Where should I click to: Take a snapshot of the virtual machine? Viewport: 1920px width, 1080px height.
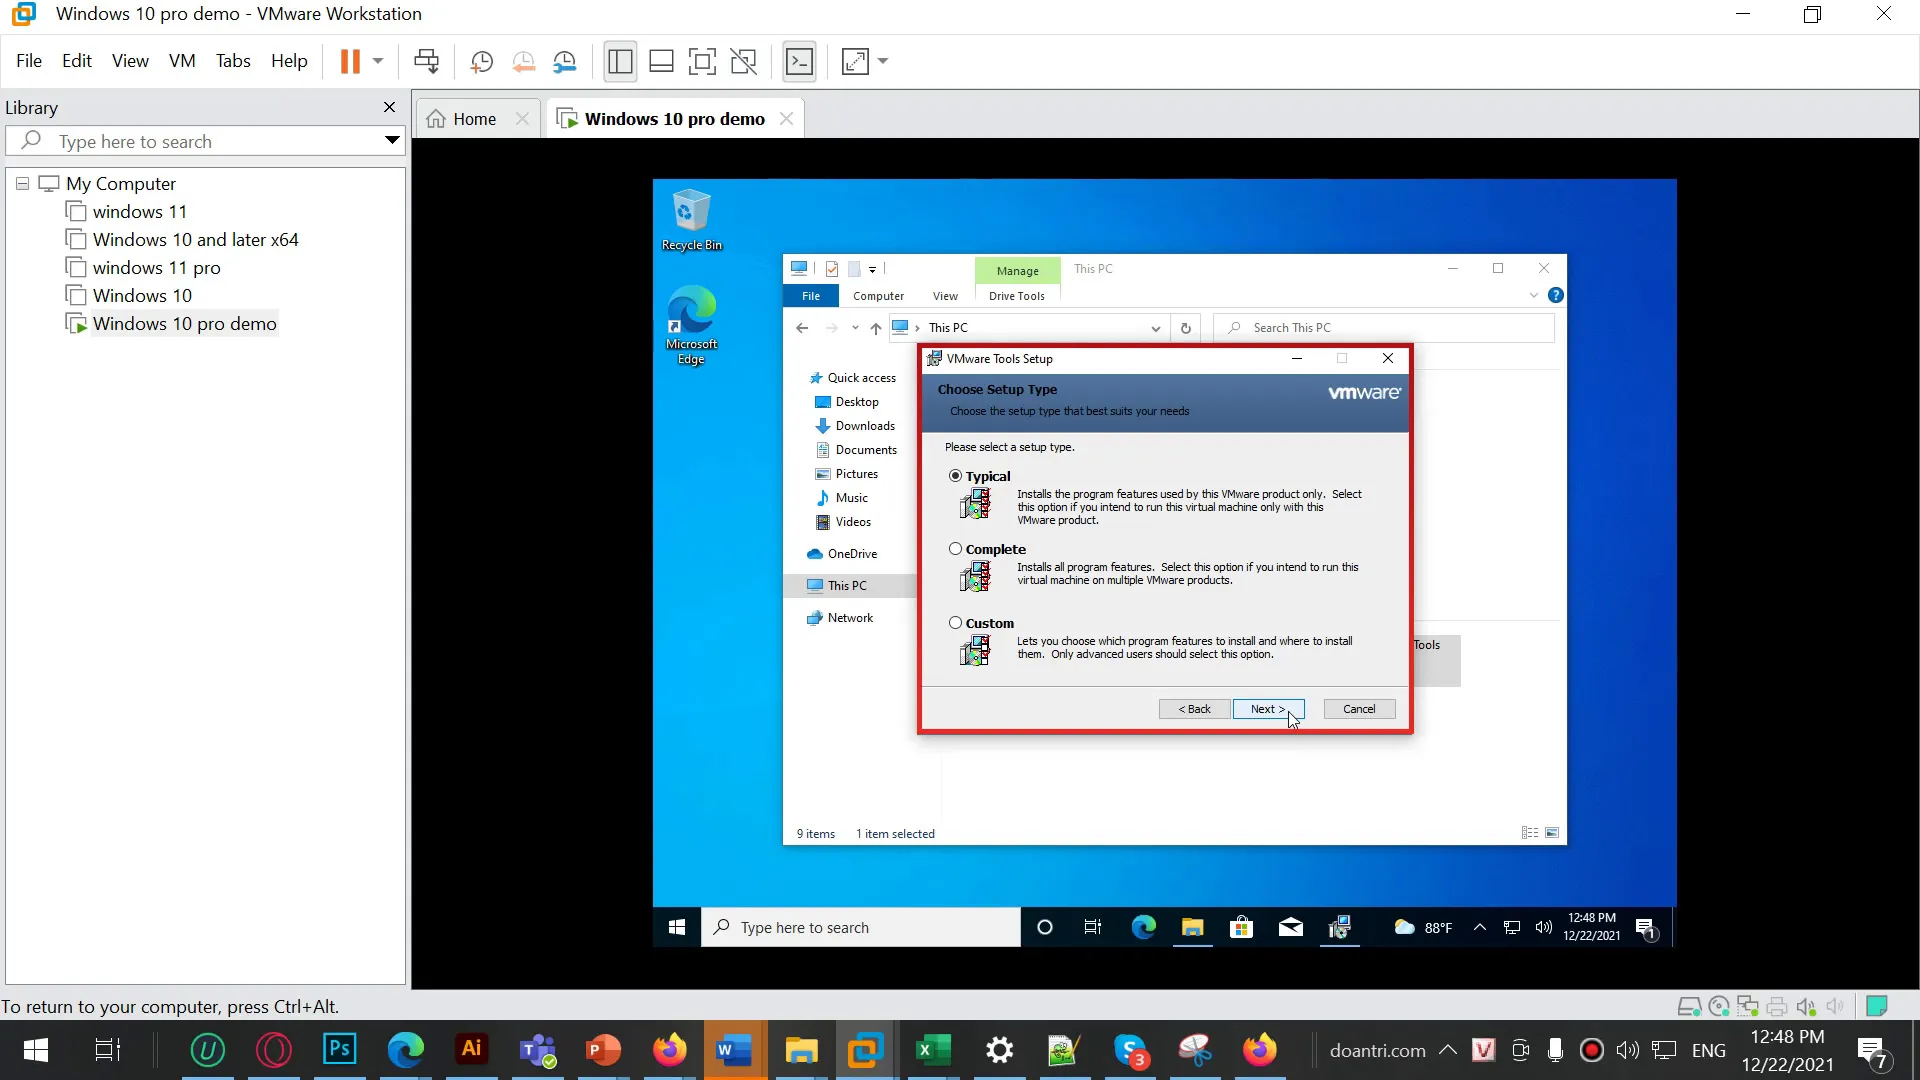(481, 61)
